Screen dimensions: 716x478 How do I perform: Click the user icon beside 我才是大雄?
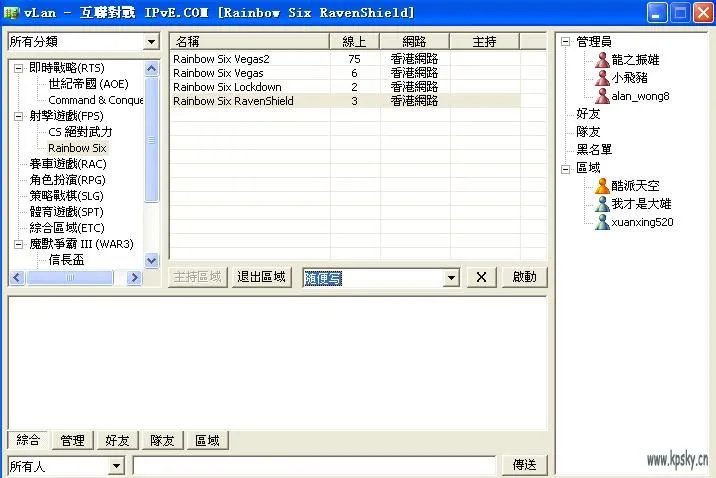coord(602,204)
